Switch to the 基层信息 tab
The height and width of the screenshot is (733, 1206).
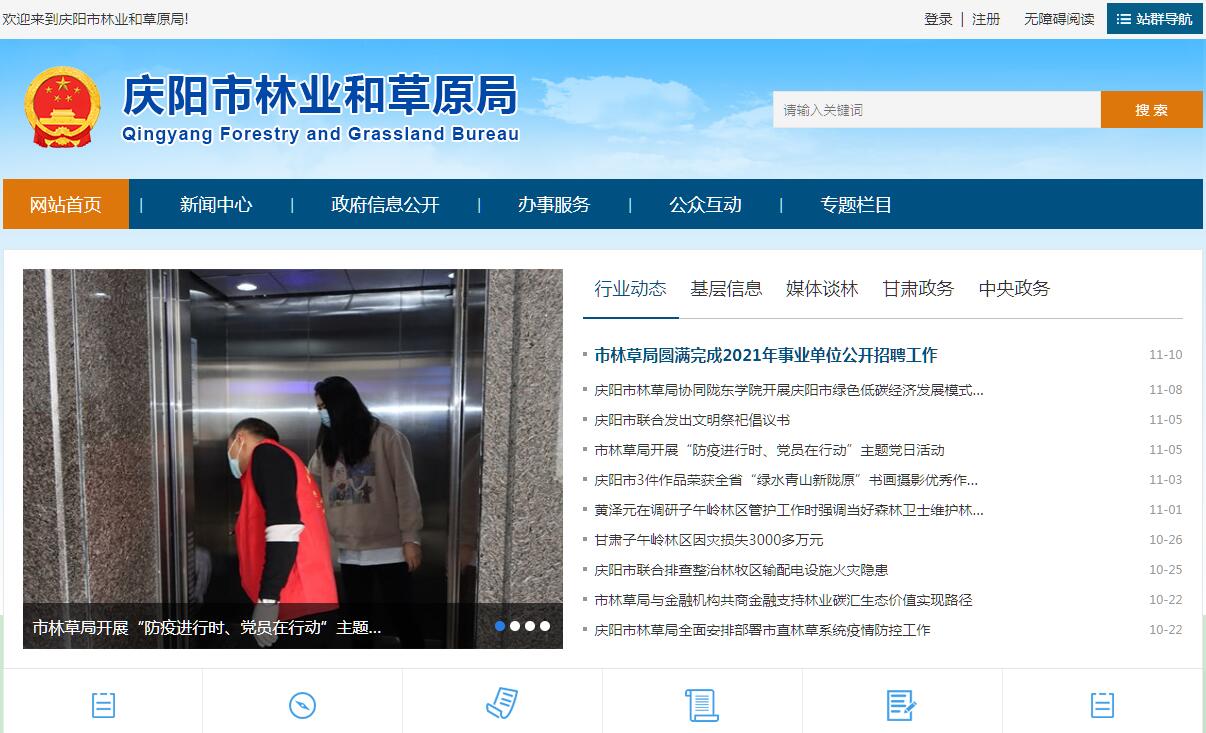[726, 289]
